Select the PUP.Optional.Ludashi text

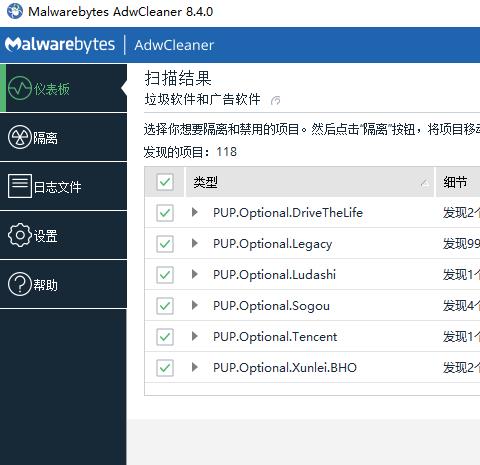pos(274,275)
